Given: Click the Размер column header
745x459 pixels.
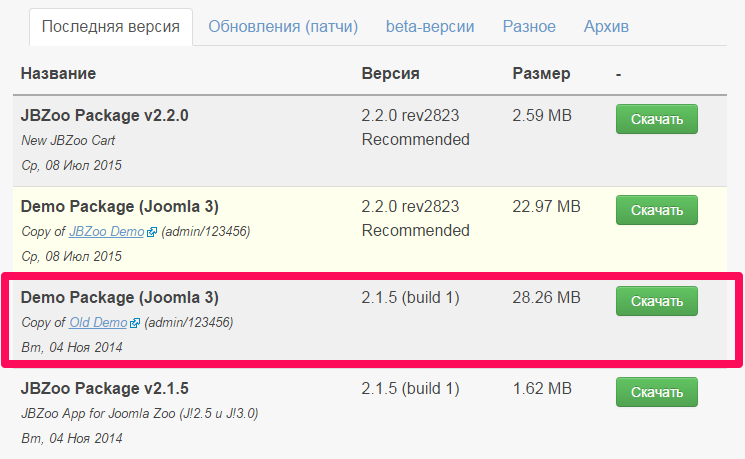Looking at the screenshot, I should click(x=541, y=74).
